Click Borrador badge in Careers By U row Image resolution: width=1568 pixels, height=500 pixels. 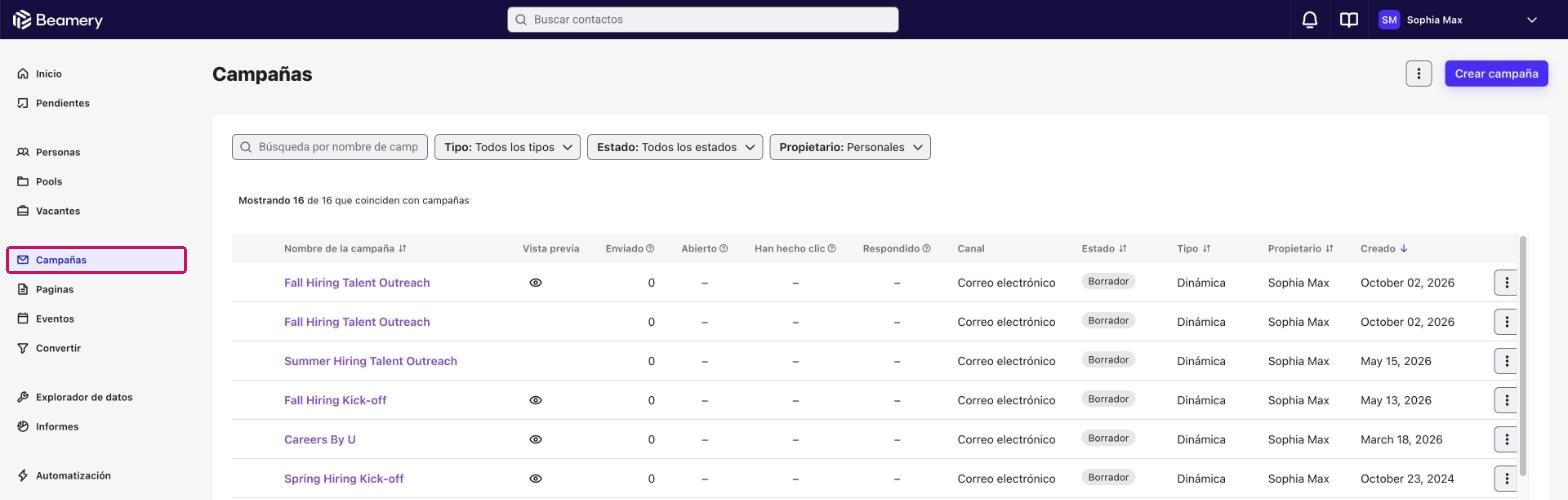[x=1108, y=438]
